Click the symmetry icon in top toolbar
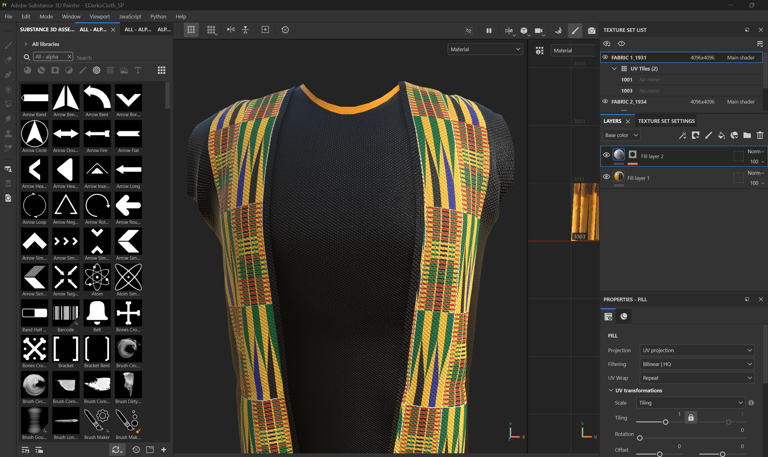 click(x=230, y=30)
